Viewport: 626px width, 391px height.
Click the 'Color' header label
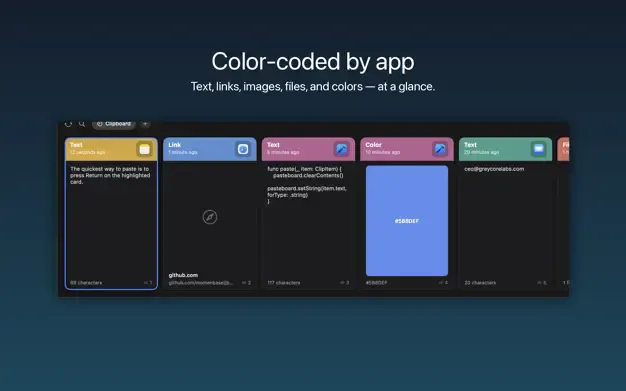click(373, 145)
